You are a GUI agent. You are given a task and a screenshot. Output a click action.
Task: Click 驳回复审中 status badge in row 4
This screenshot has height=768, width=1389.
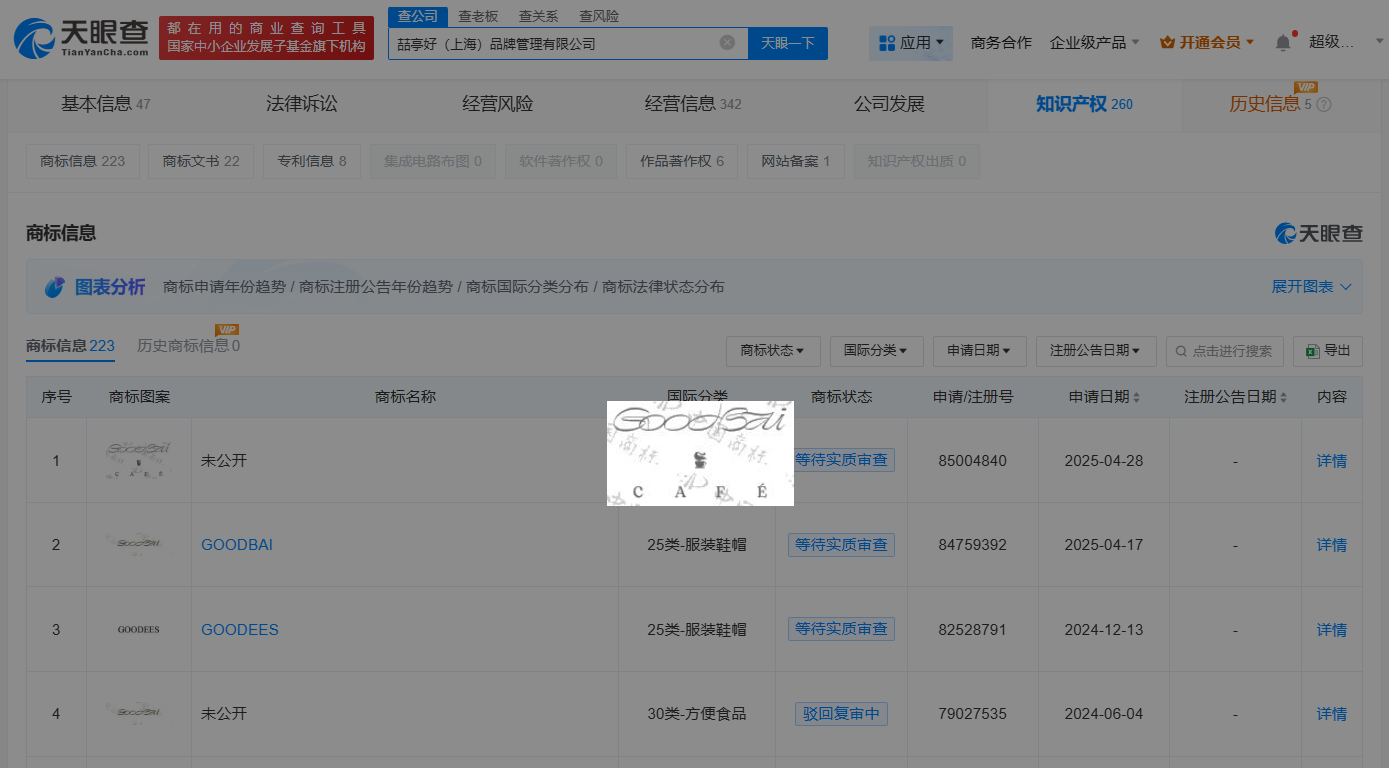(841, 714)
